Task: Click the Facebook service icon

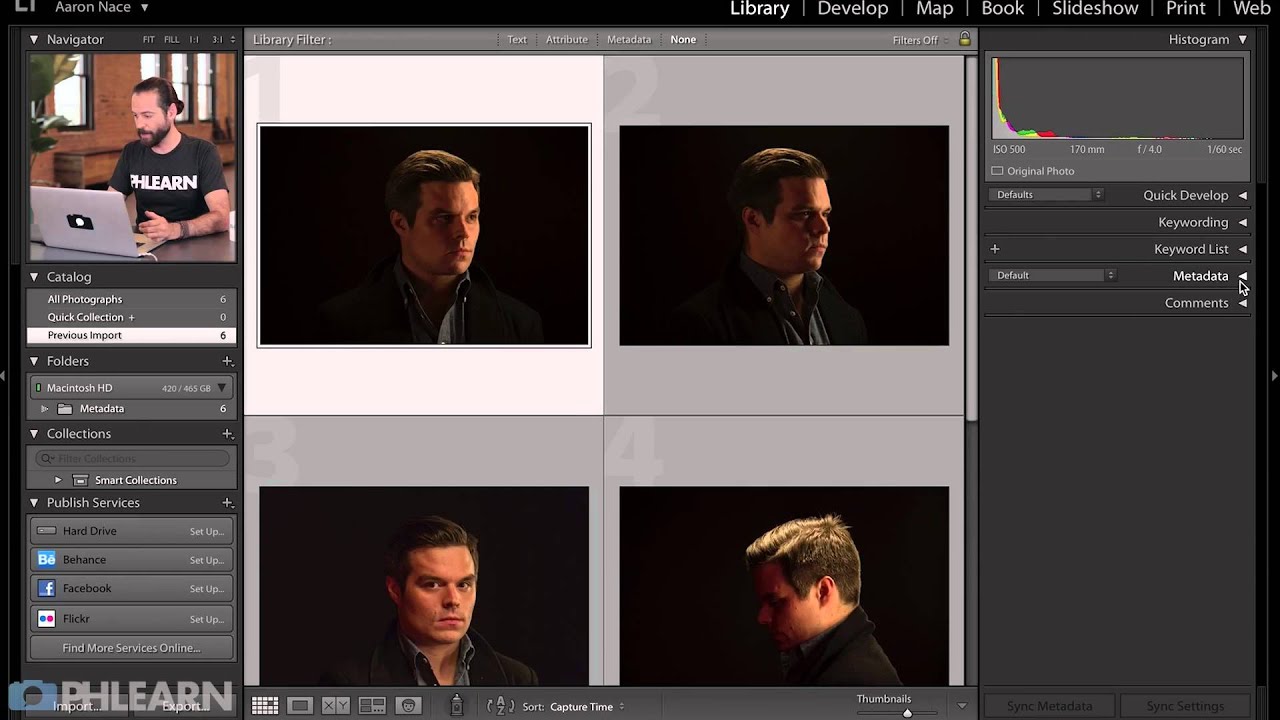Action: (46, 589)
